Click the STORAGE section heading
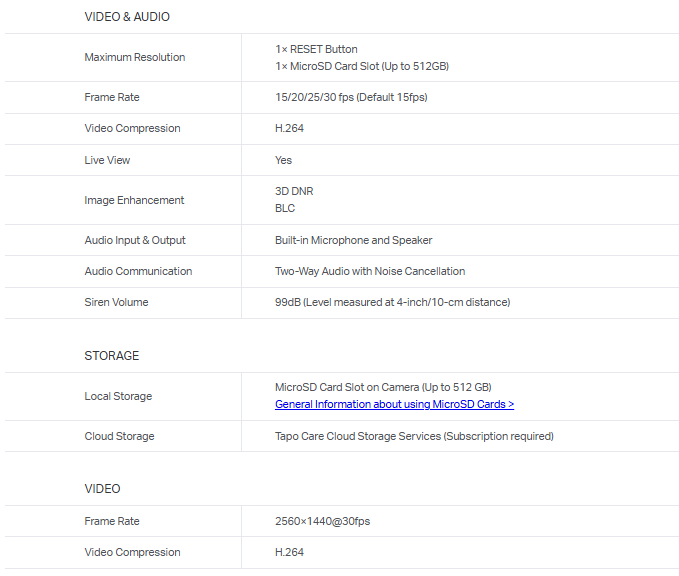Viewport: 679px width, 576px height. point(112,356)
